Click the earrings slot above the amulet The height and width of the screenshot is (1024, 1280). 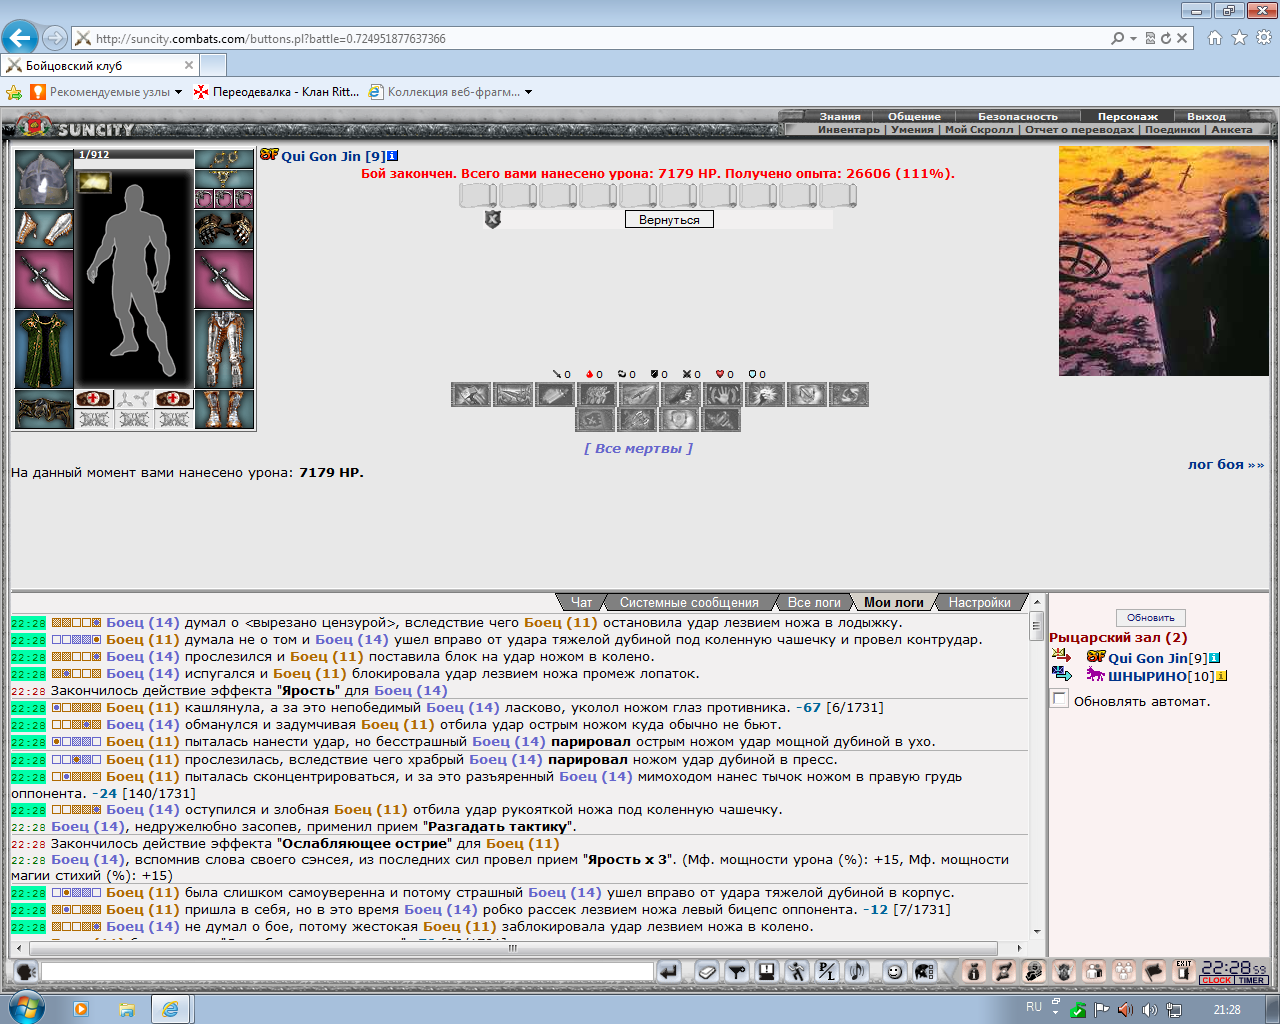click(x=224, y=159)
